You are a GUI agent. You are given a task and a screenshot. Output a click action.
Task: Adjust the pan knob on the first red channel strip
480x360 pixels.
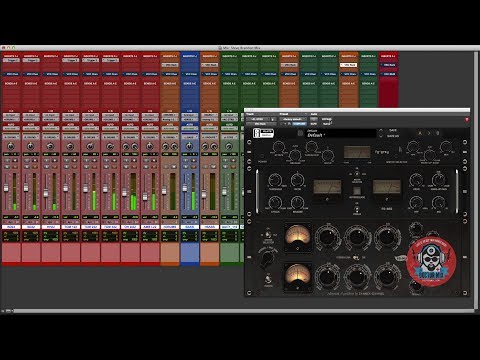click(x=11, y=146)
